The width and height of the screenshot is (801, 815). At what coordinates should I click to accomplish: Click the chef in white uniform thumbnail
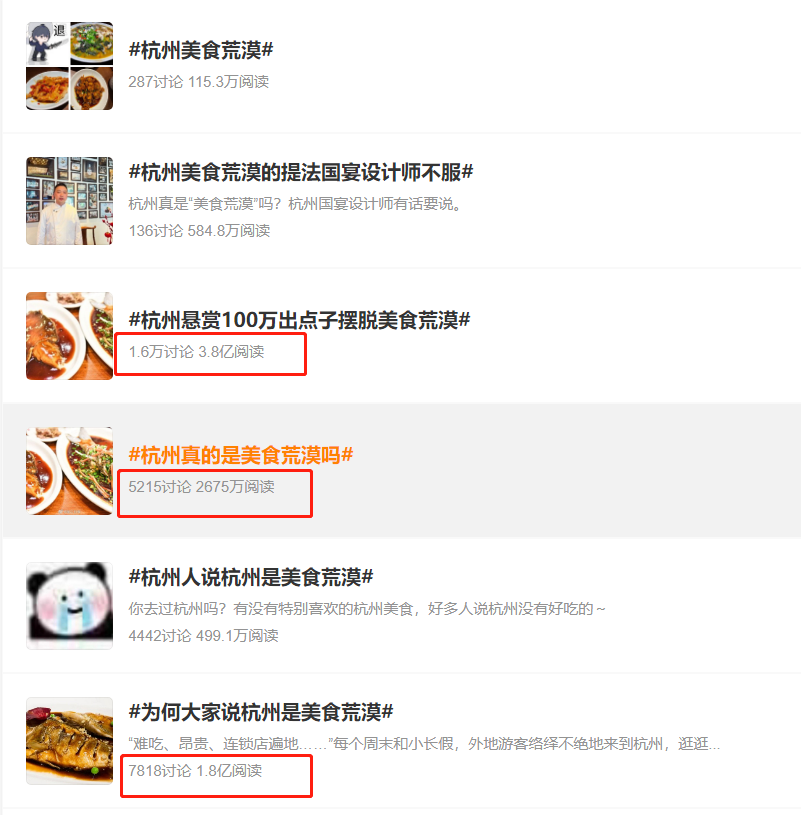click(x=70, y=201)
